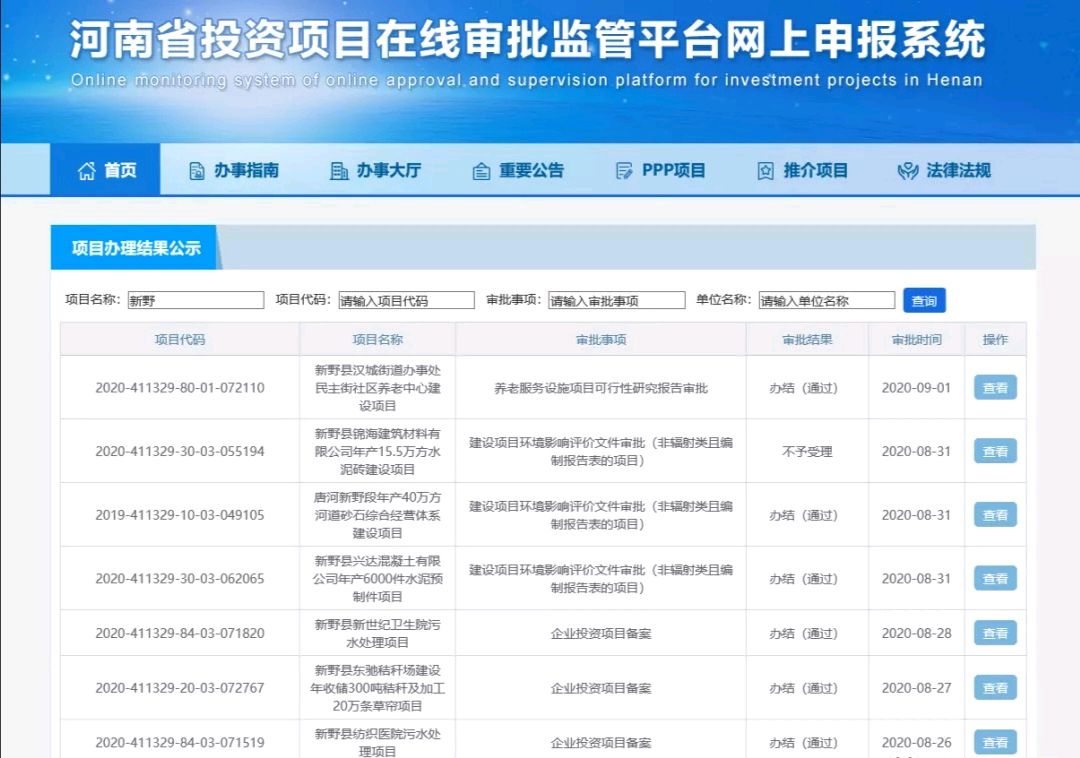1080x758 pixels.
Task: Click the 审批事项 search box
Action: point(614,299)
